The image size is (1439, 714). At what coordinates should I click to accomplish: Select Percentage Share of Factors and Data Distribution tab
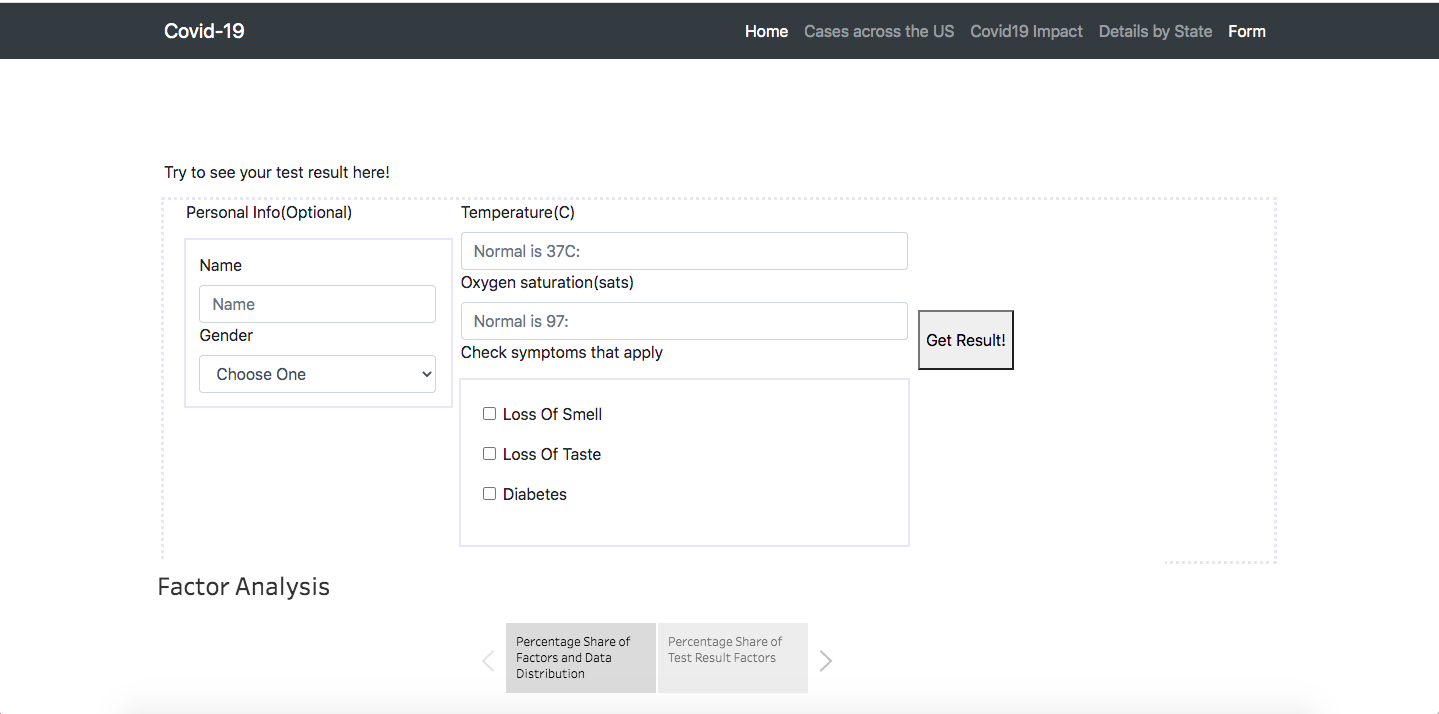tap(580, 658)
